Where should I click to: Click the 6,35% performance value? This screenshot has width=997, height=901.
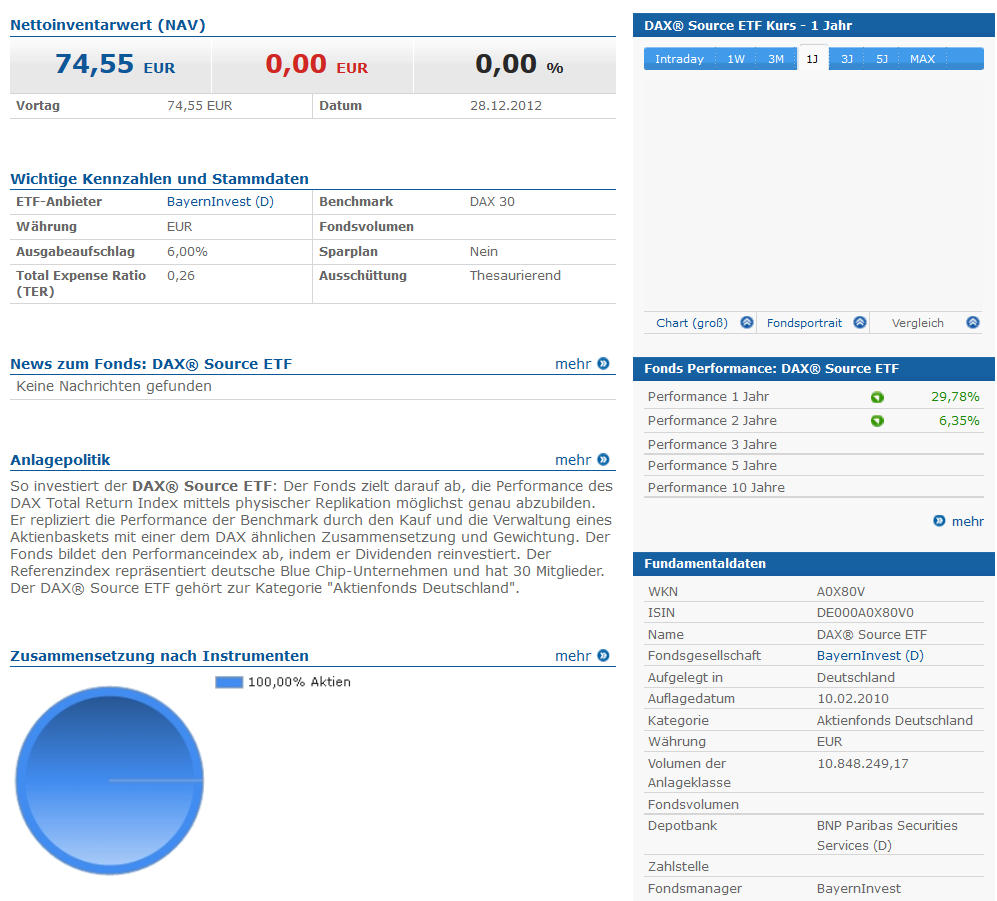coord(959,421)
